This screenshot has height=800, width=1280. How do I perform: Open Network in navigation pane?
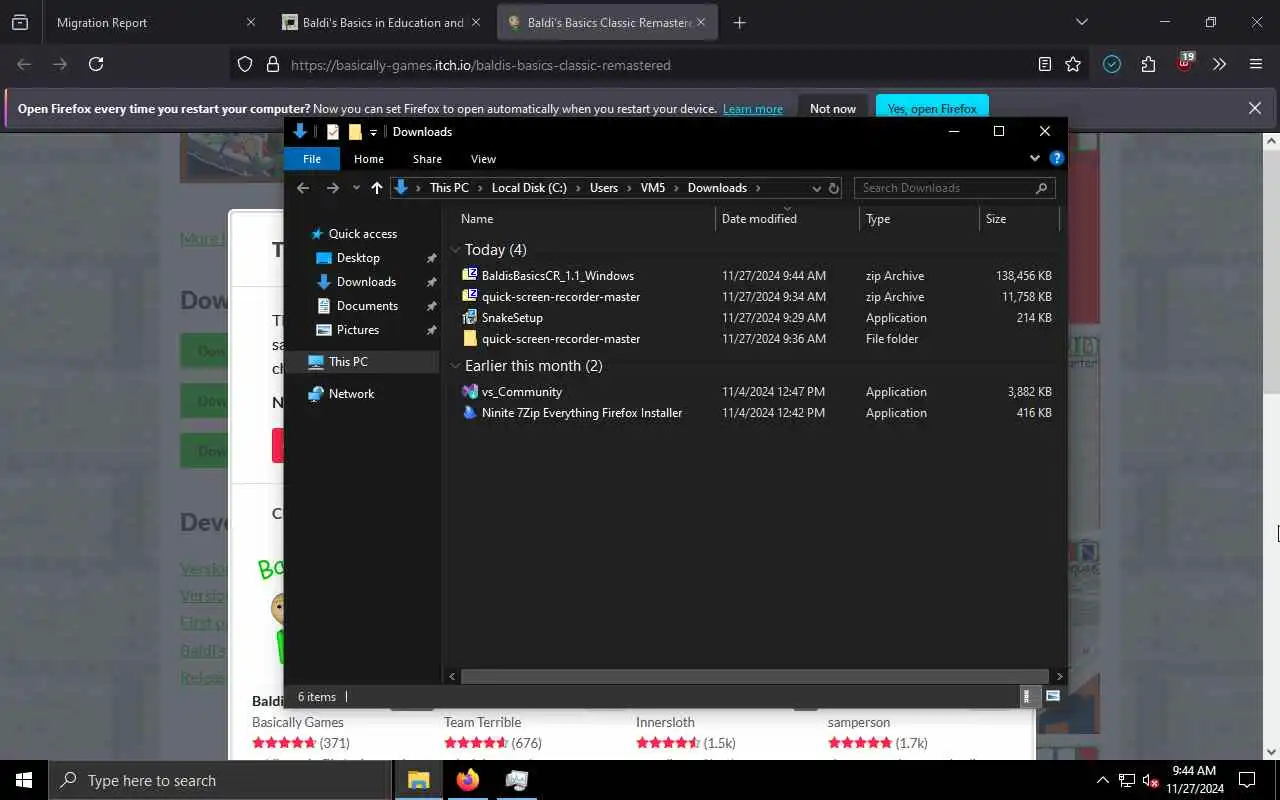tap(351, 394)
